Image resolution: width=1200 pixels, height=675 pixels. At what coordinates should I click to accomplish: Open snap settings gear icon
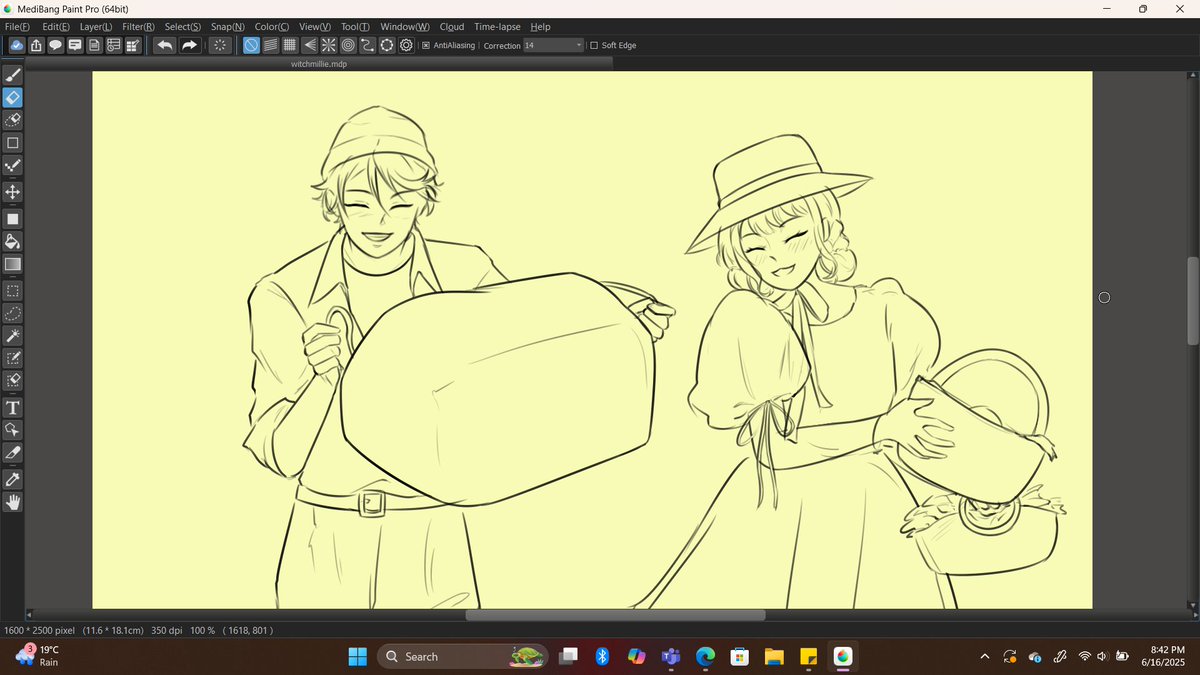click(x=406, y=45)
